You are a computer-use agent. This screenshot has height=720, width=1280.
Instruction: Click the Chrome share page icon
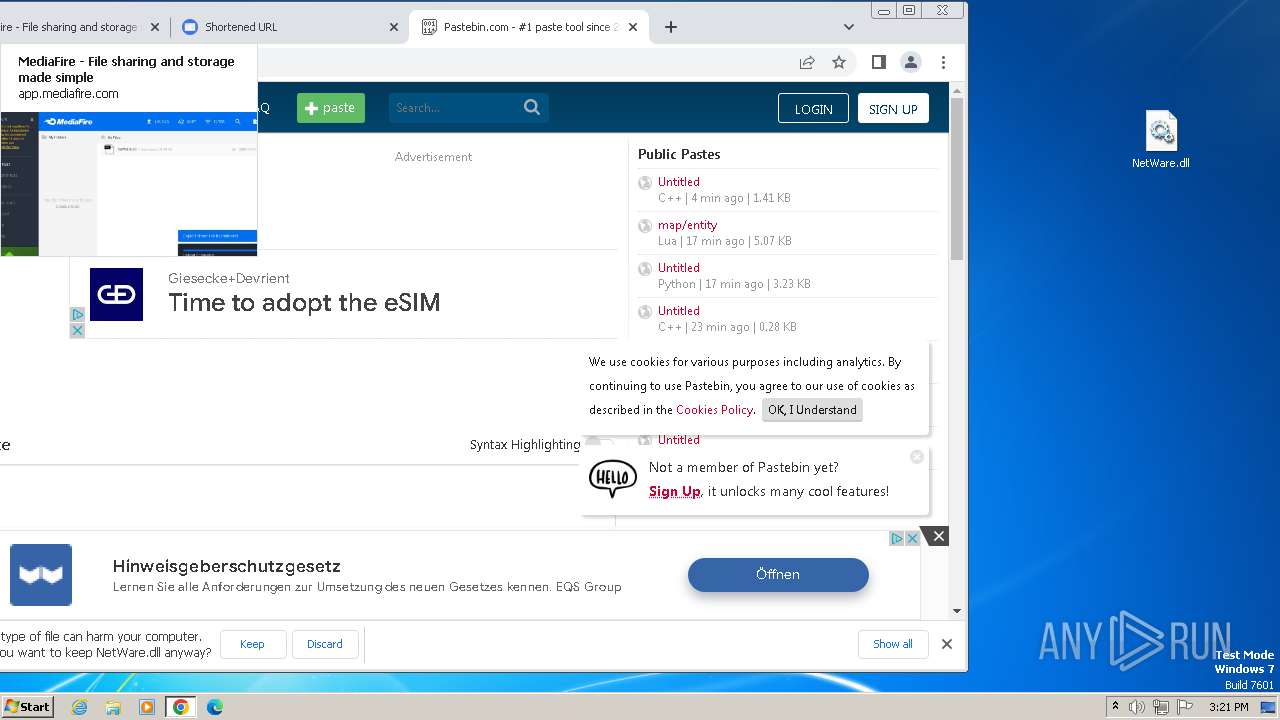tap(807, 62)
